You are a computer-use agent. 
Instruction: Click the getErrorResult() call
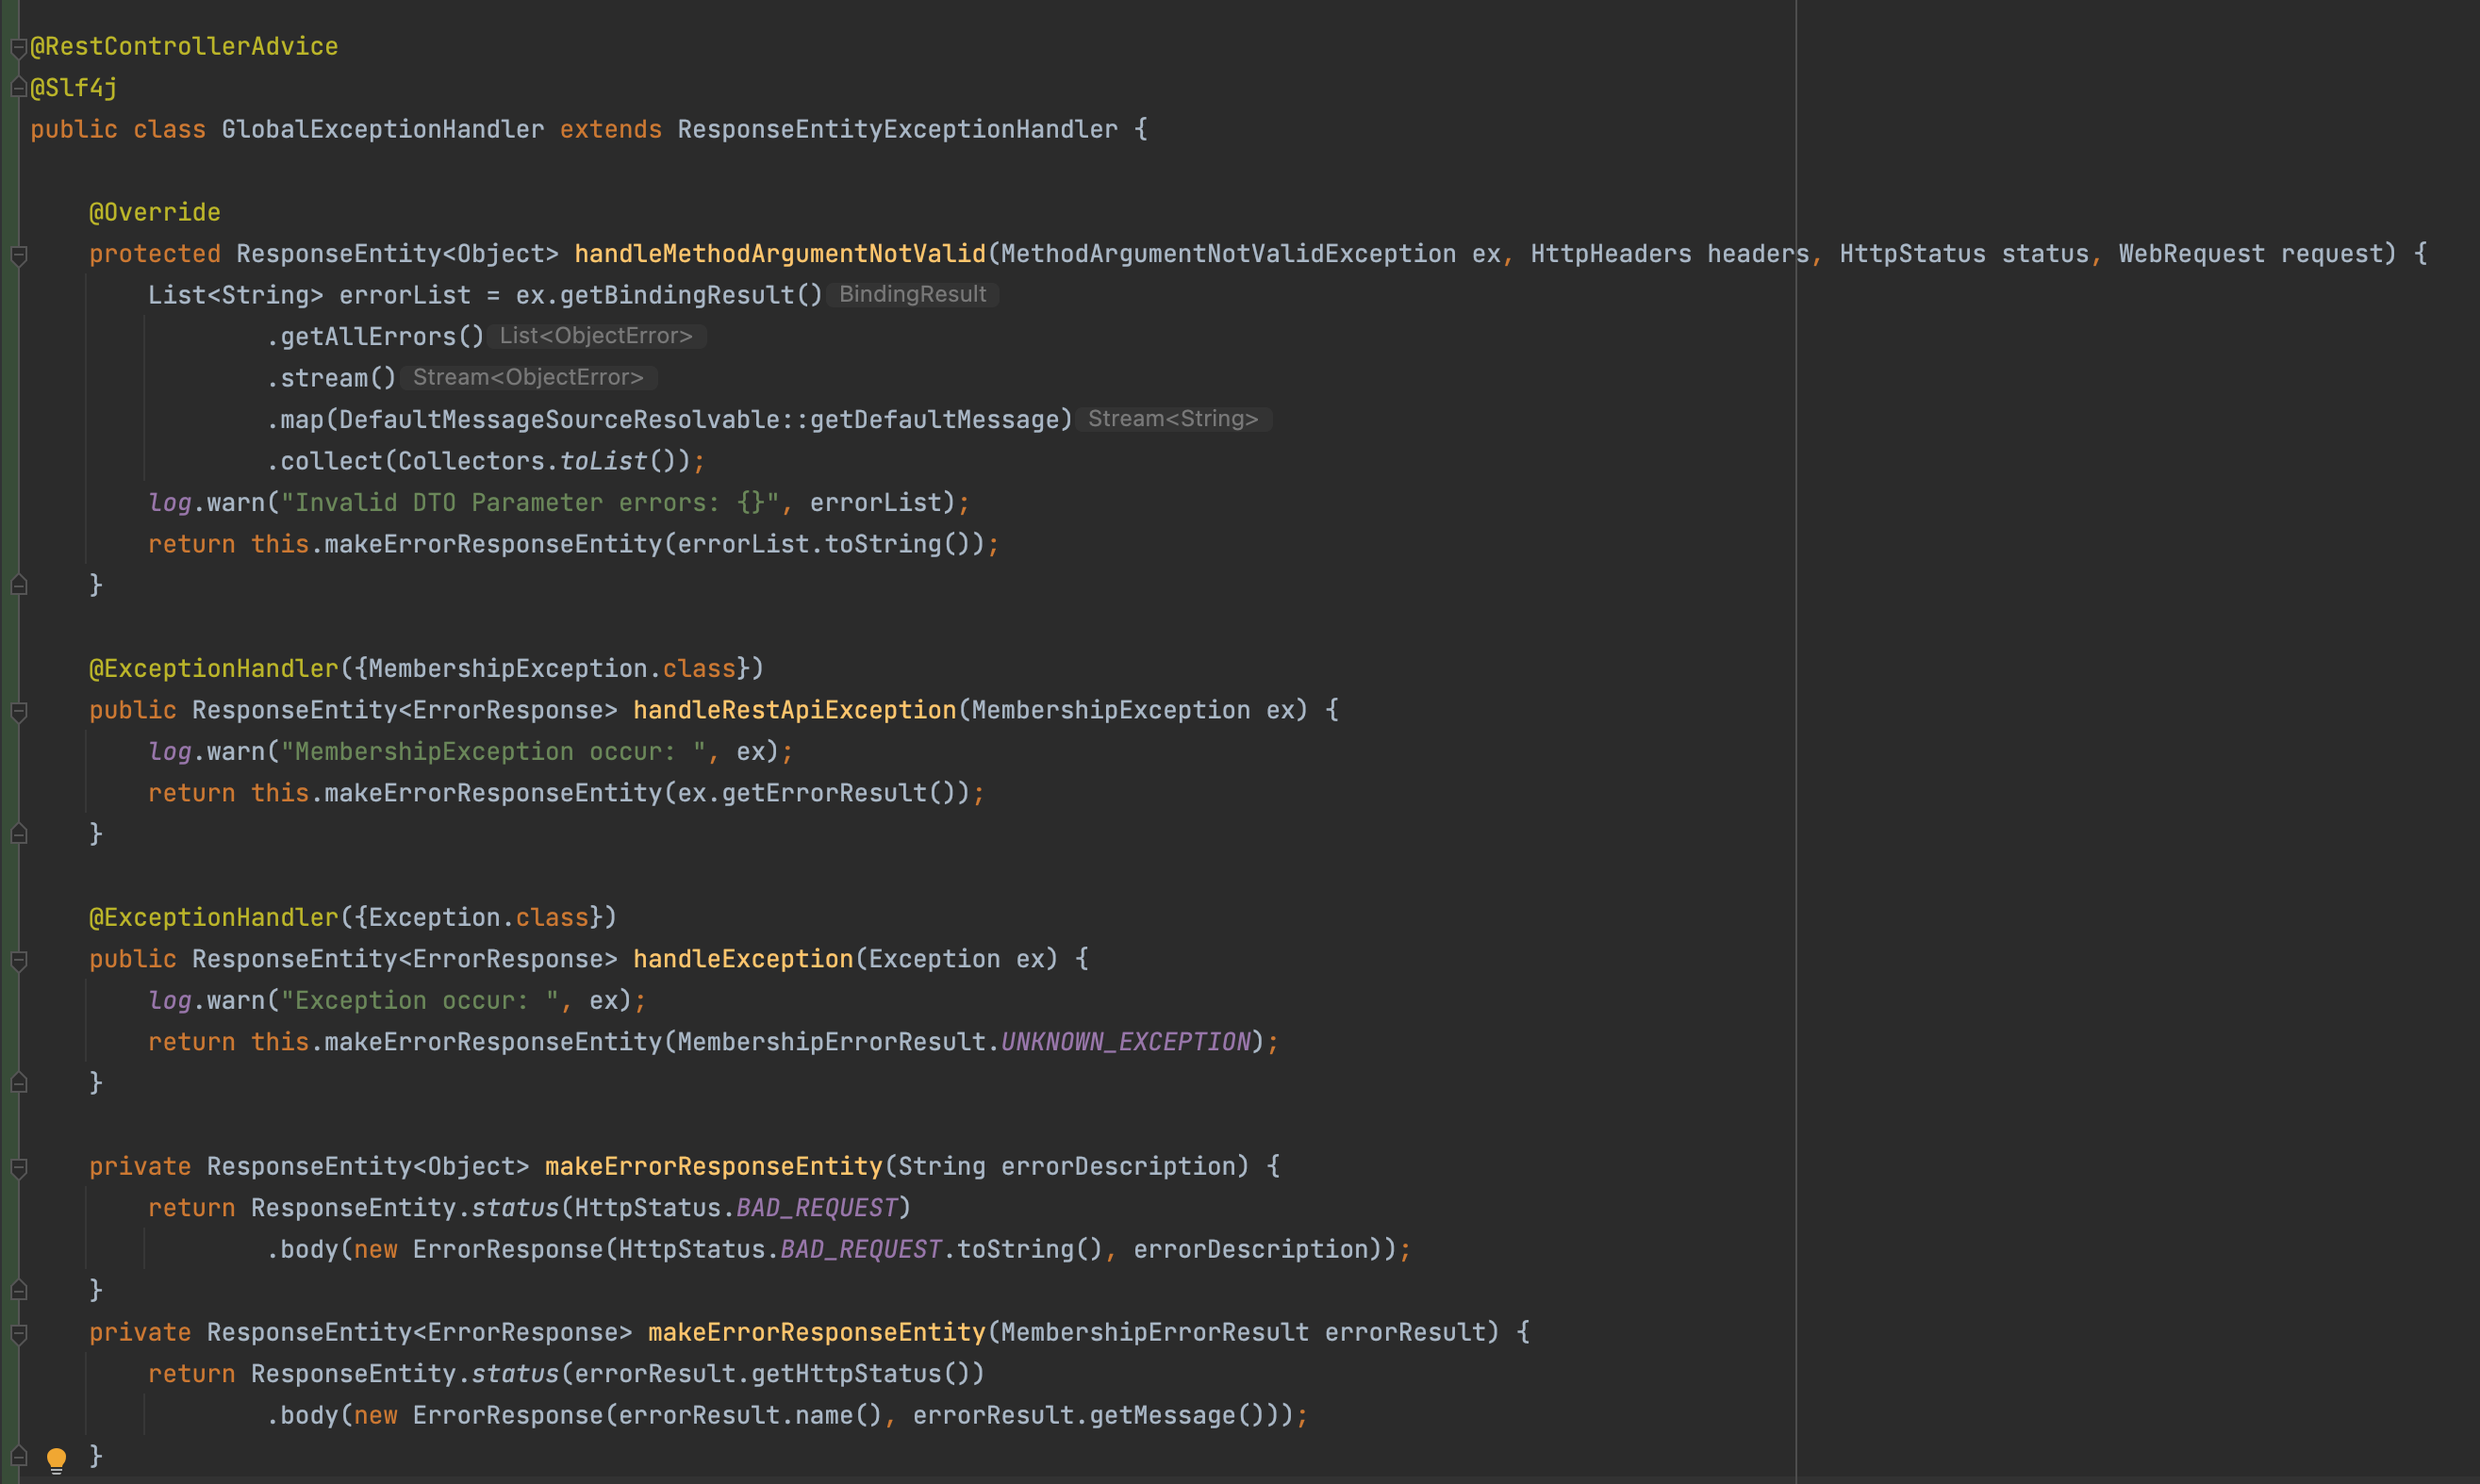click(838, 794)
